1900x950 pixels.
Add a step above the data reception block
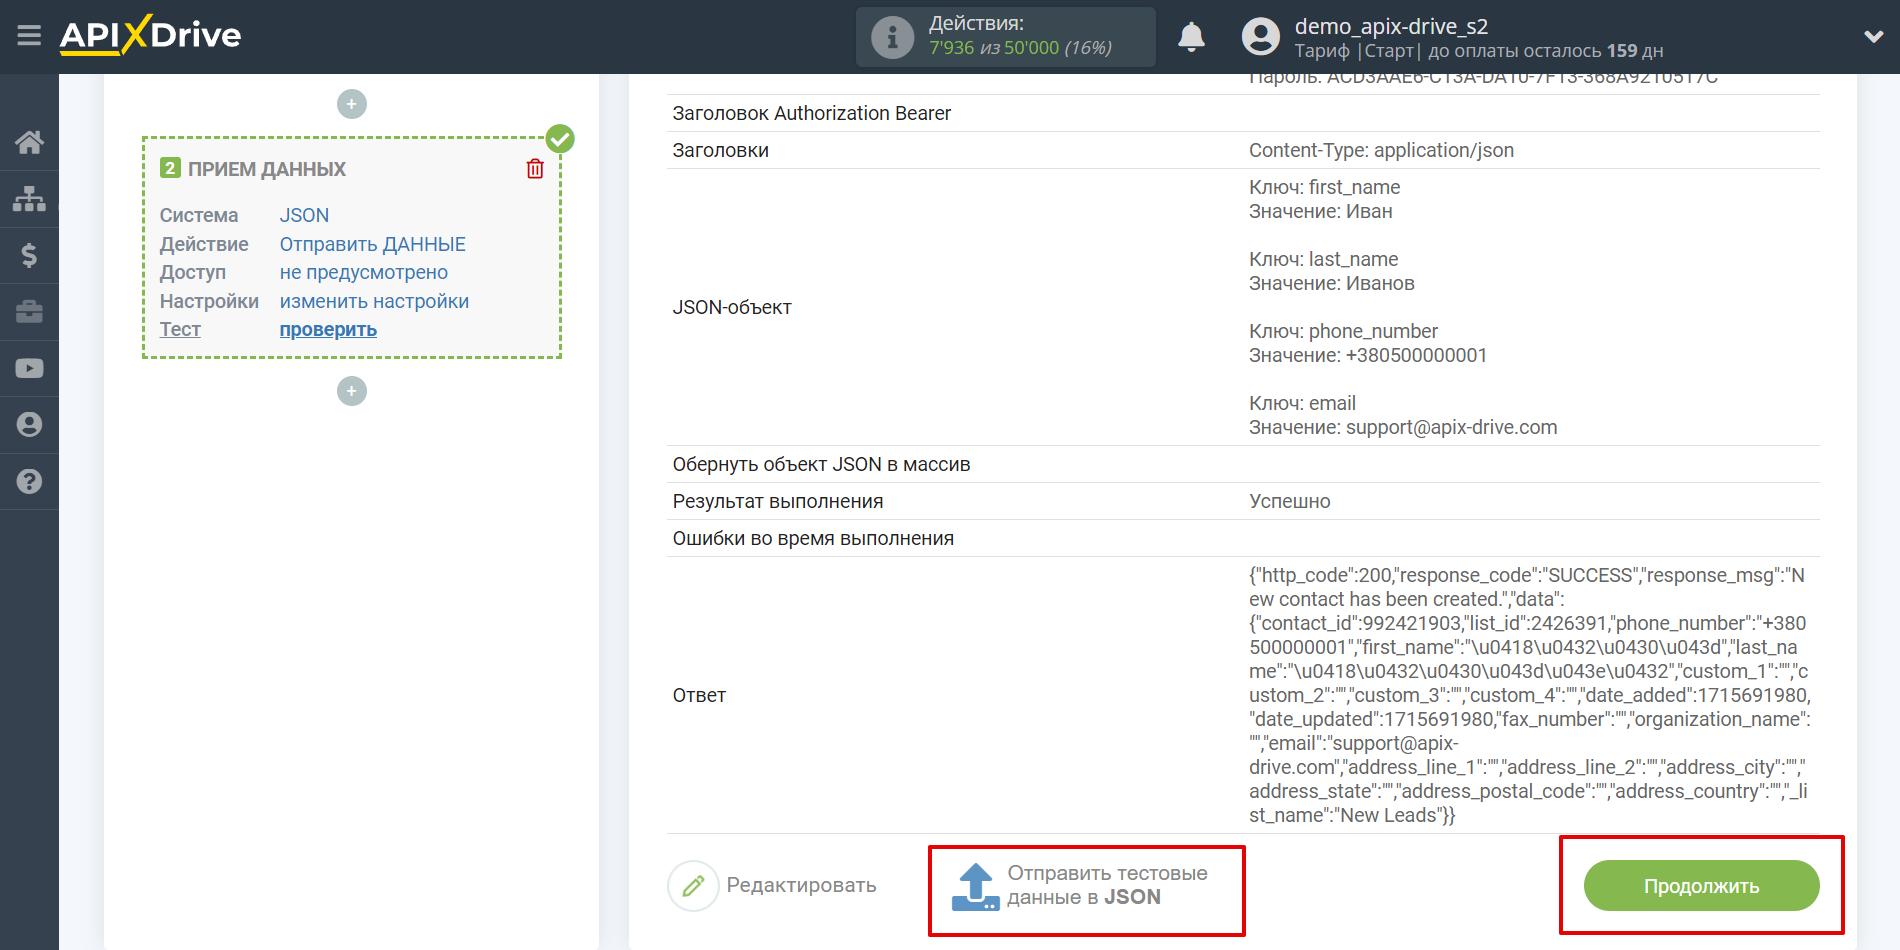coord(352,104)
